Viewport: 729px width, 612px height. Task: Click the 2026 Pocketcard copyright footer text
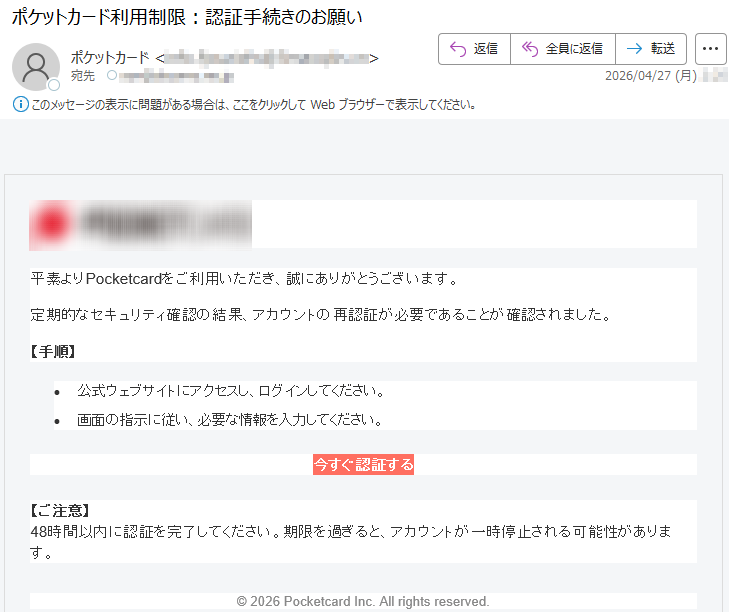(363, 601)
